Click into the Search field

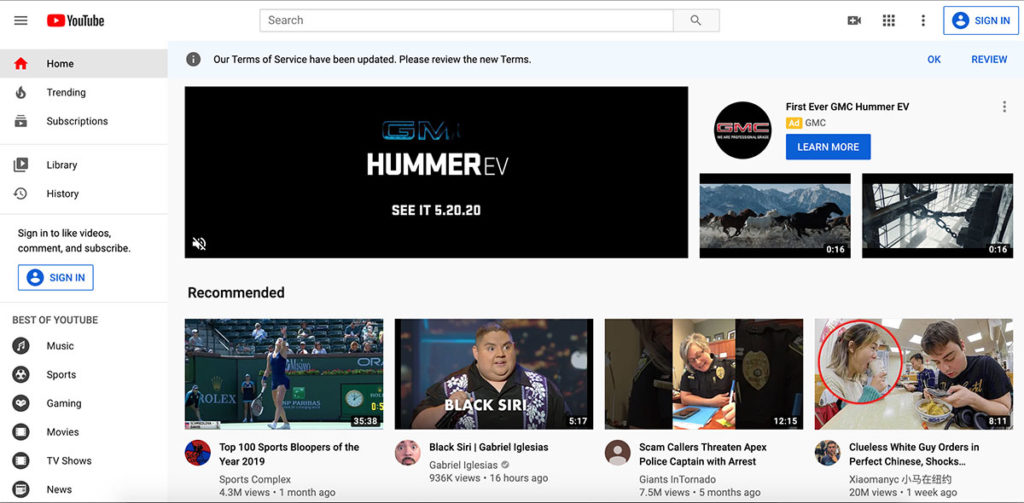click(x=466, y=20)
